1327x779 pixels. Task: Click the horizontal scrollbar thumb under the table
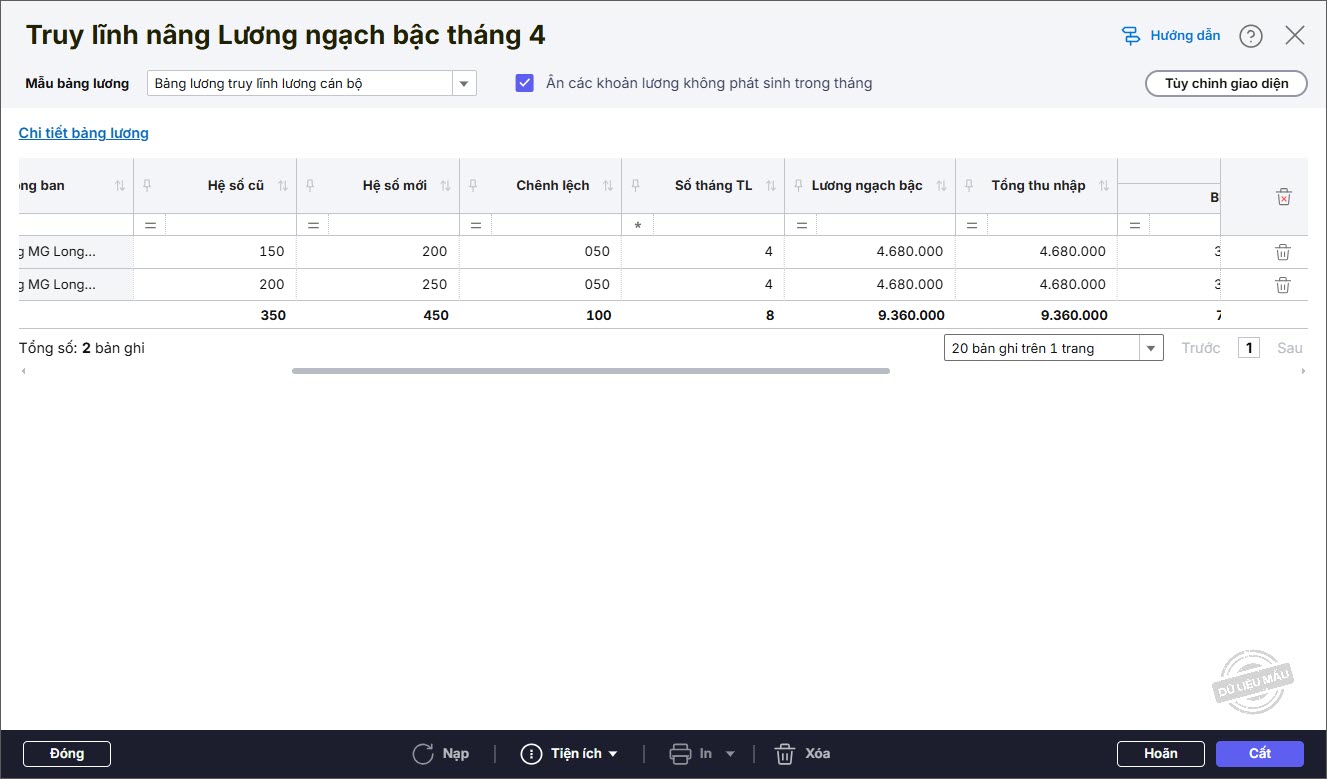click(591, 371)
